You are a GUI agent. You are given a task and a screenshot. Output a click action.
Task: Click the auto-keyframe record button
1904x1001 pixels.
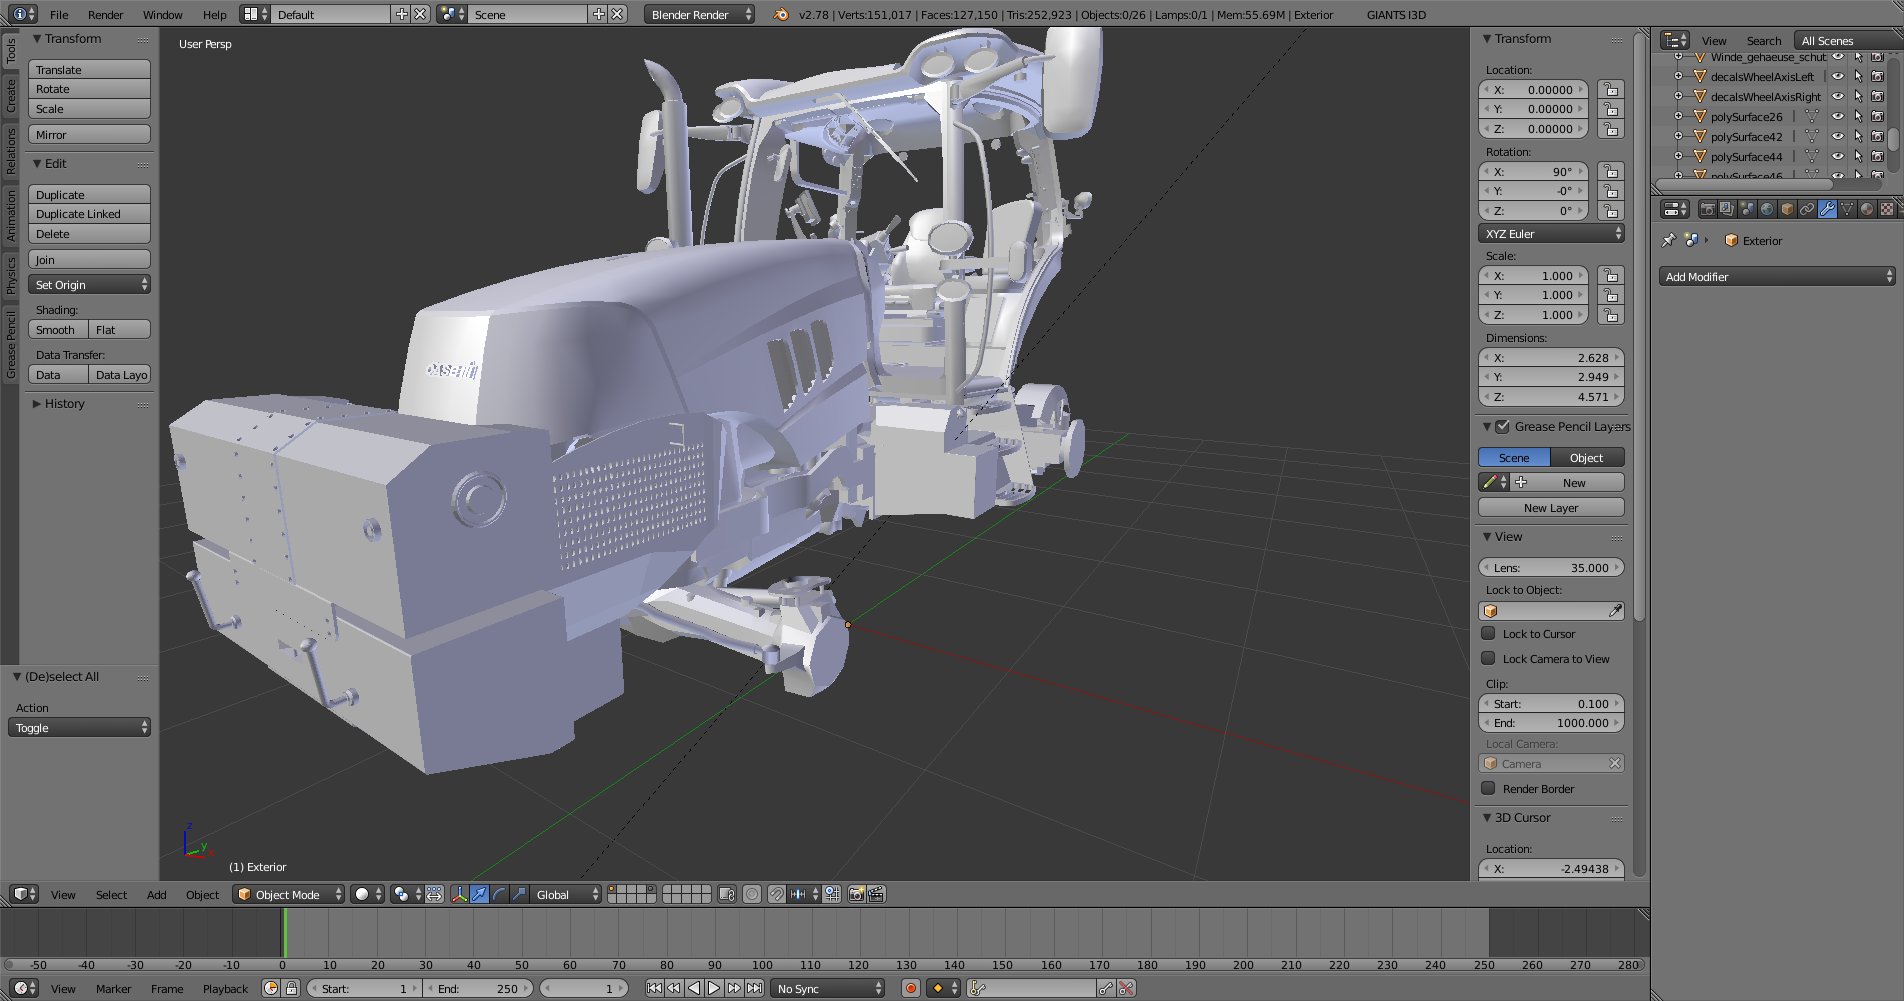[x=910, y=988]
